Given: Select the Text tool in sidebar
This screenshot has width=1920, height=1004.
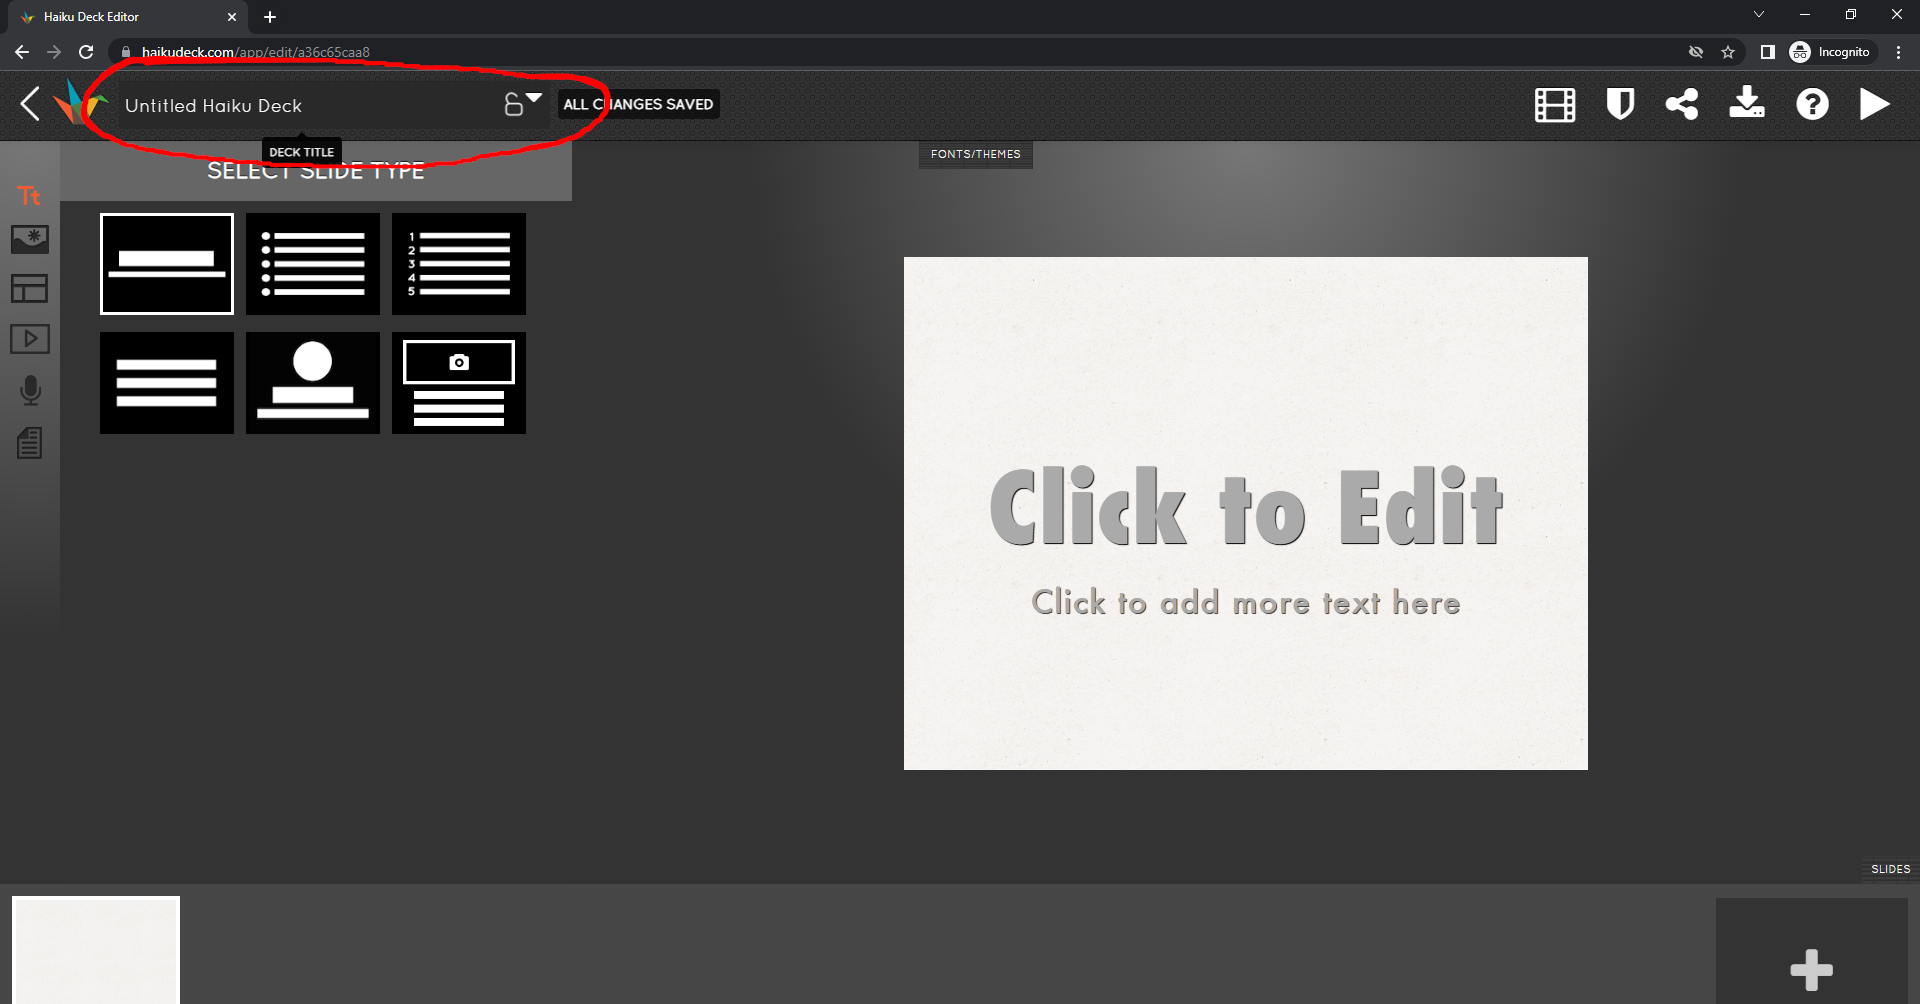Looking at the screenshot, I should [29, 196].
